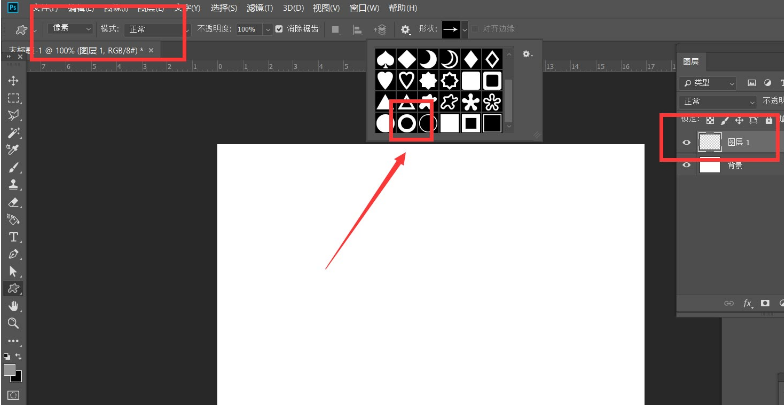Pick the Hand tool
The image size is (784, 405).
click(x=13, y=305)
